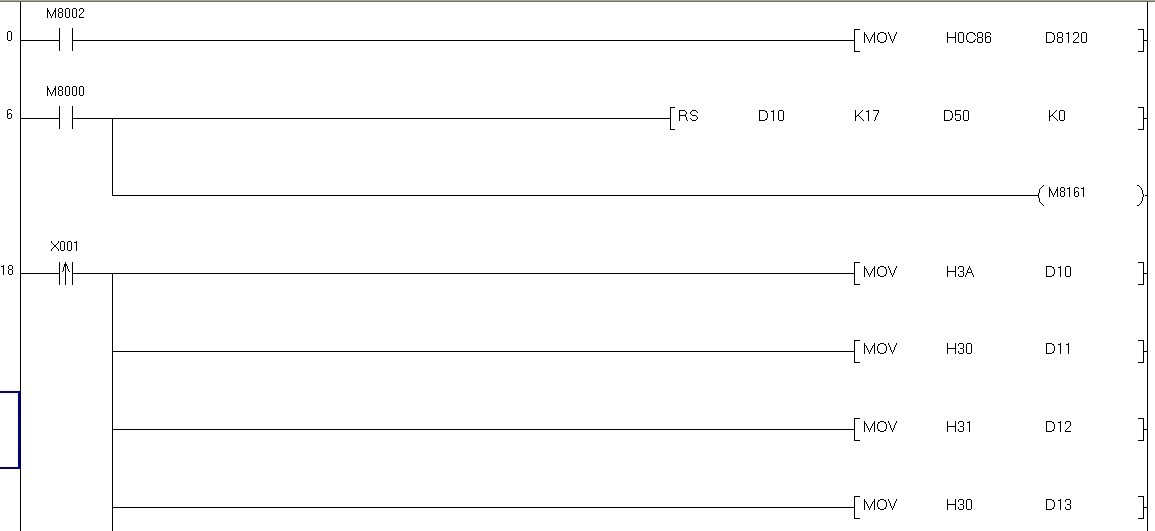Select the H0C86 source operand
The height and width of the screenshot is (531, 1155).
click(x=968, y=39)
